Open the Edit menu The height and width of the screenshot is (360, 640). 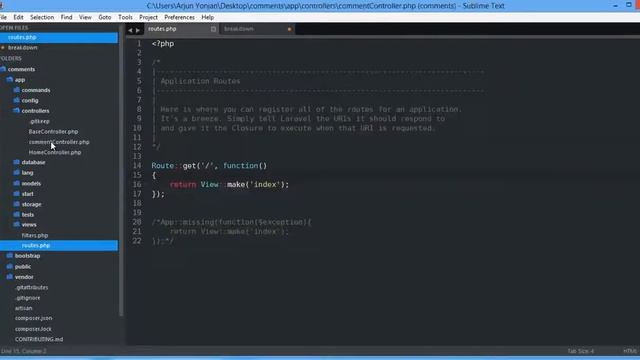click(18, 17)
